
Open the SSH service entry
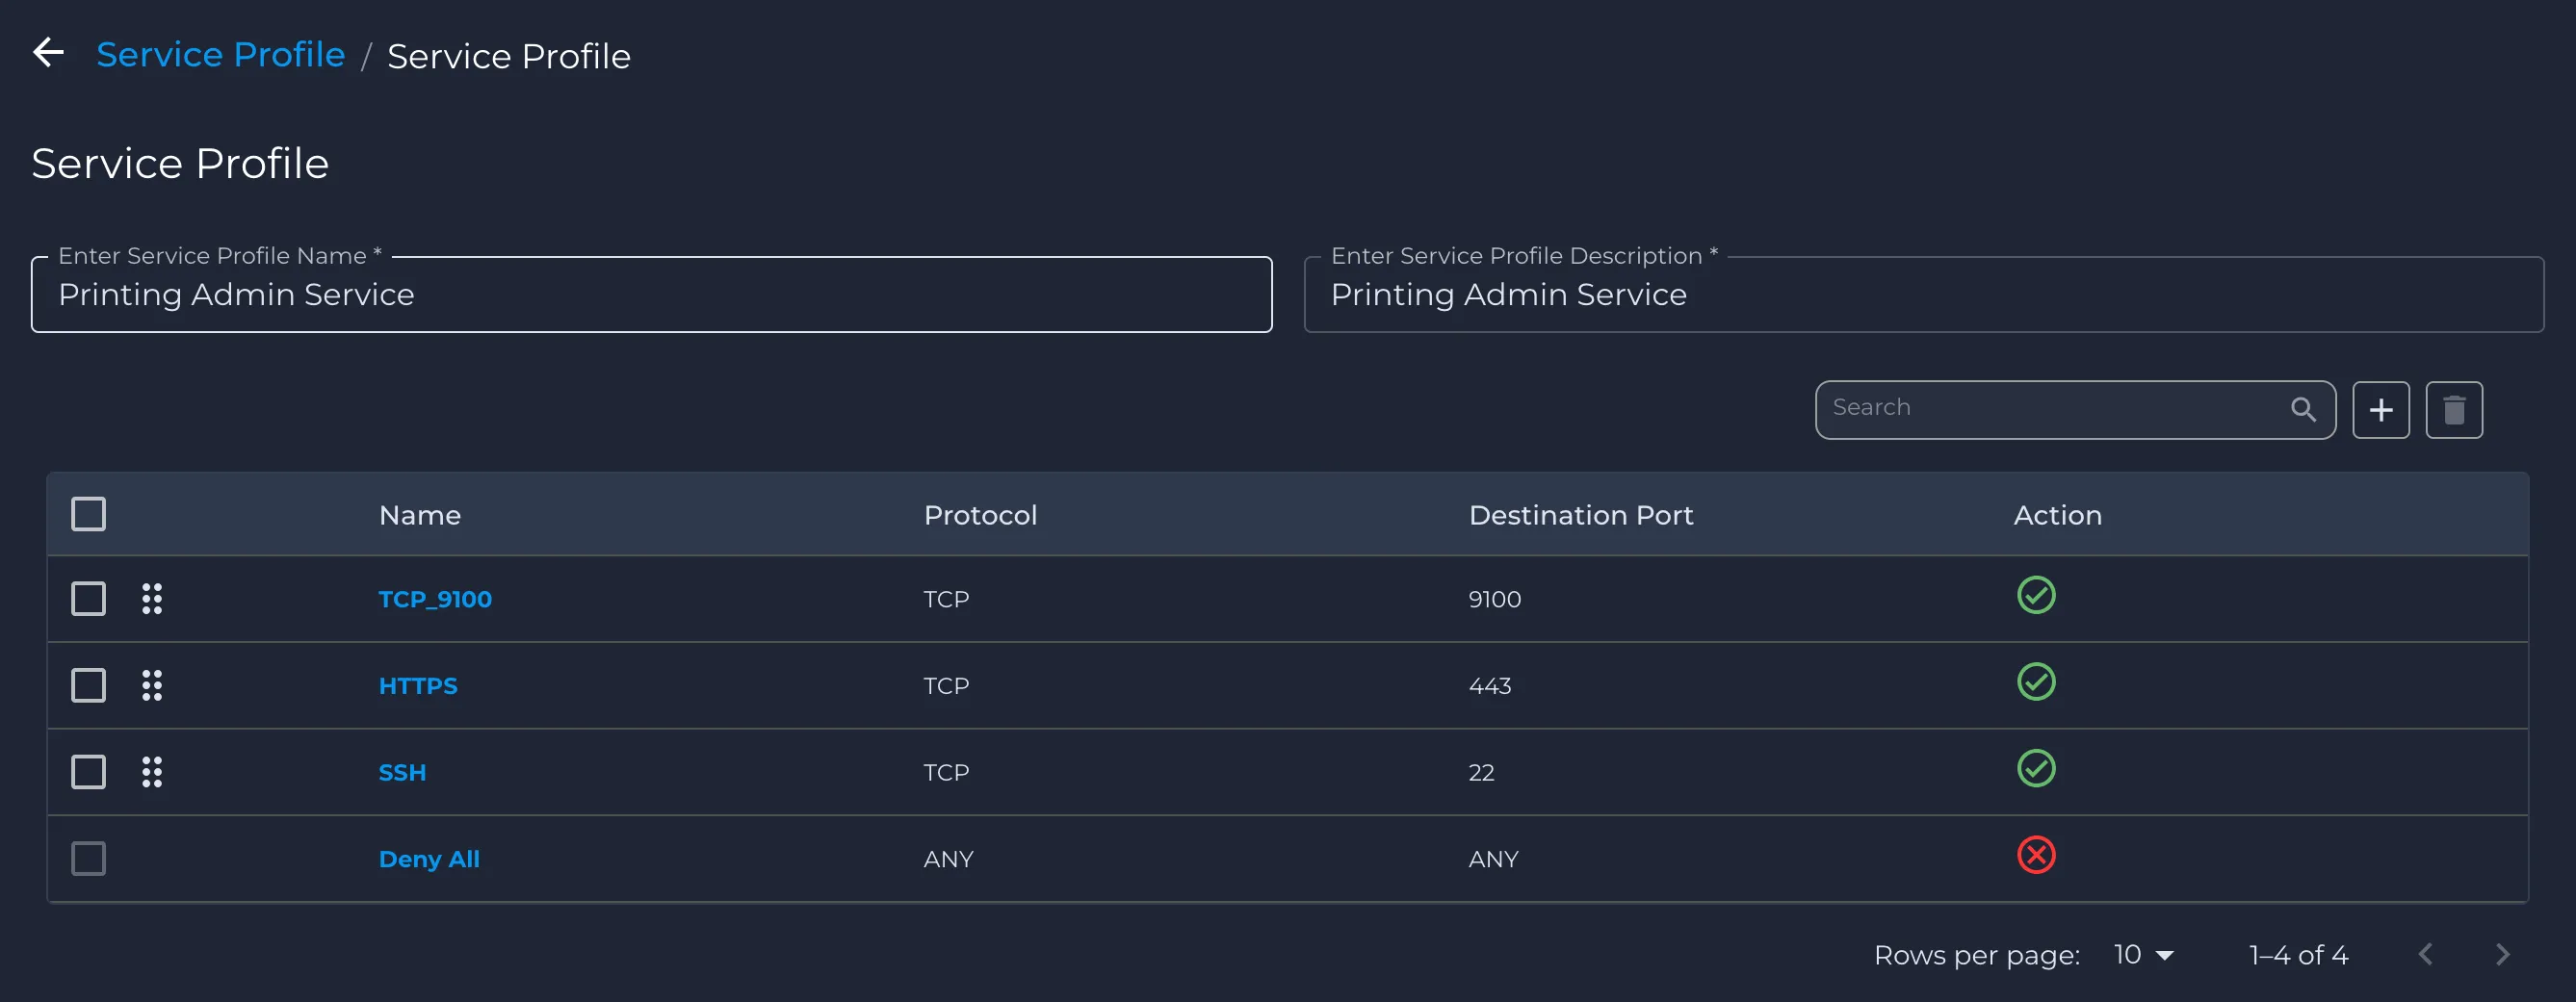(x=402, y=772)
